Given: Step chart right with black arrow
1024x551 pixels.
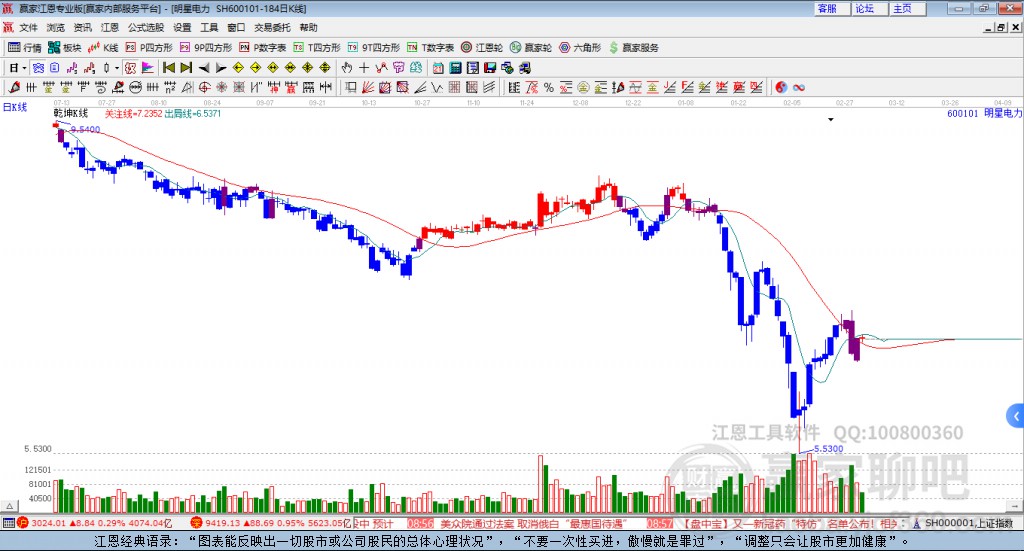Looking at the screenshot, I should coord(221,68).
